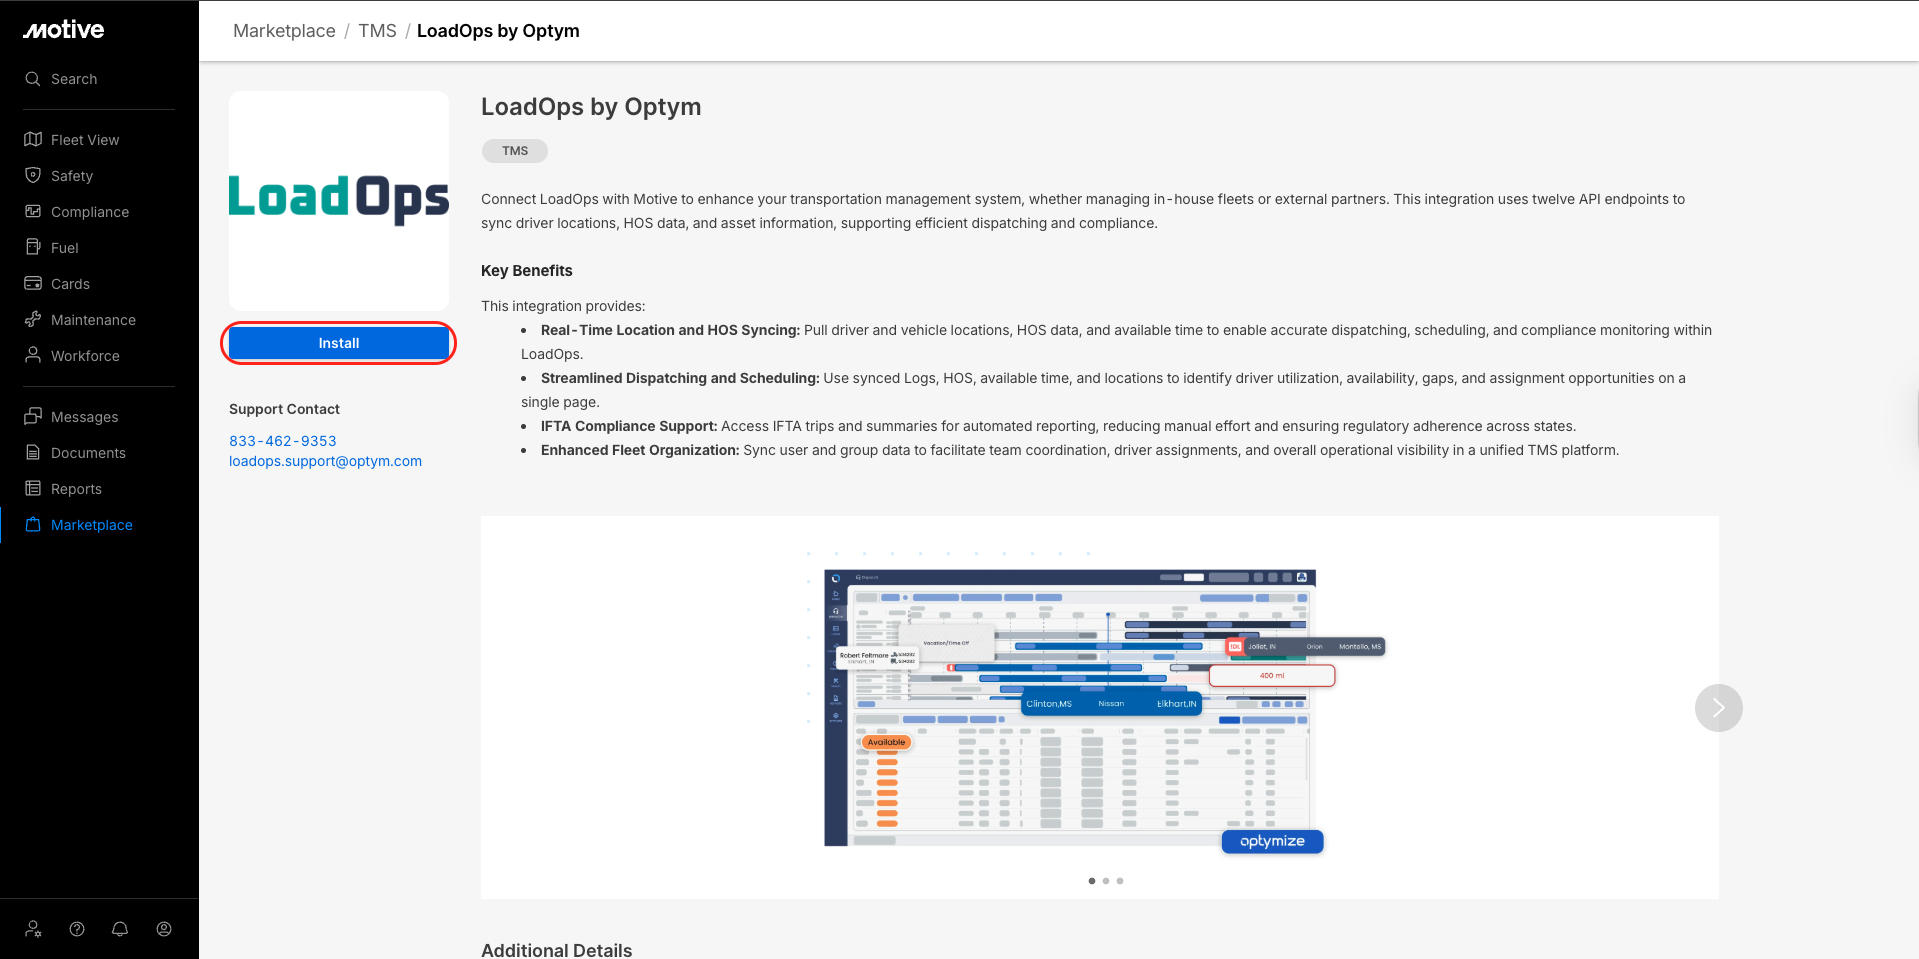Select Marketplace in the sidebar
The height and width of the screenshot is (959, 1919).
click(x=91, y=525)
